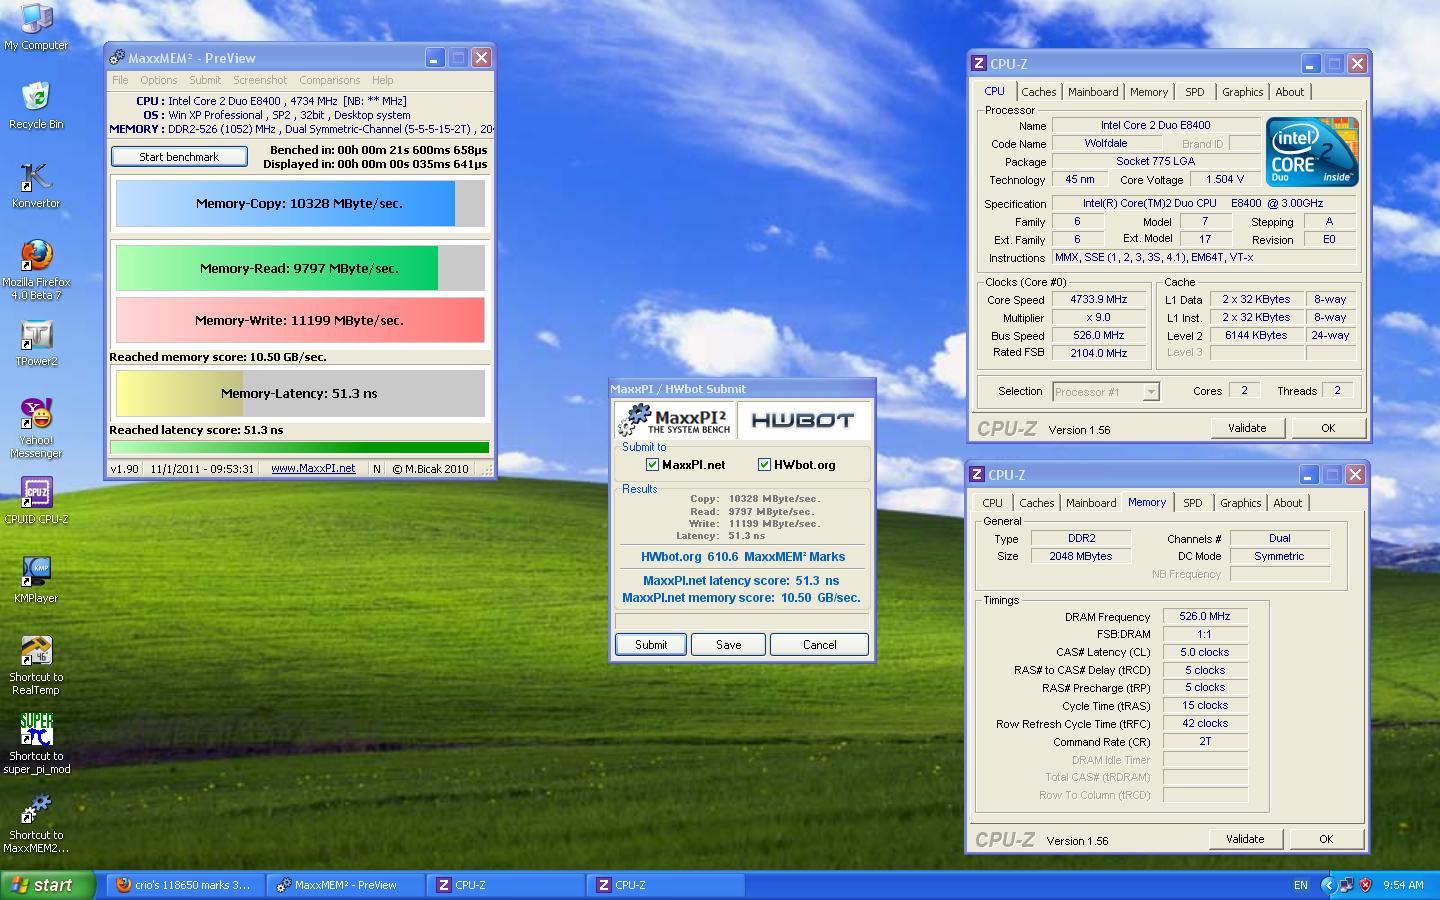Open the File menu in MaxxMEM²
1440x900 pixels.
coord(120,80)
